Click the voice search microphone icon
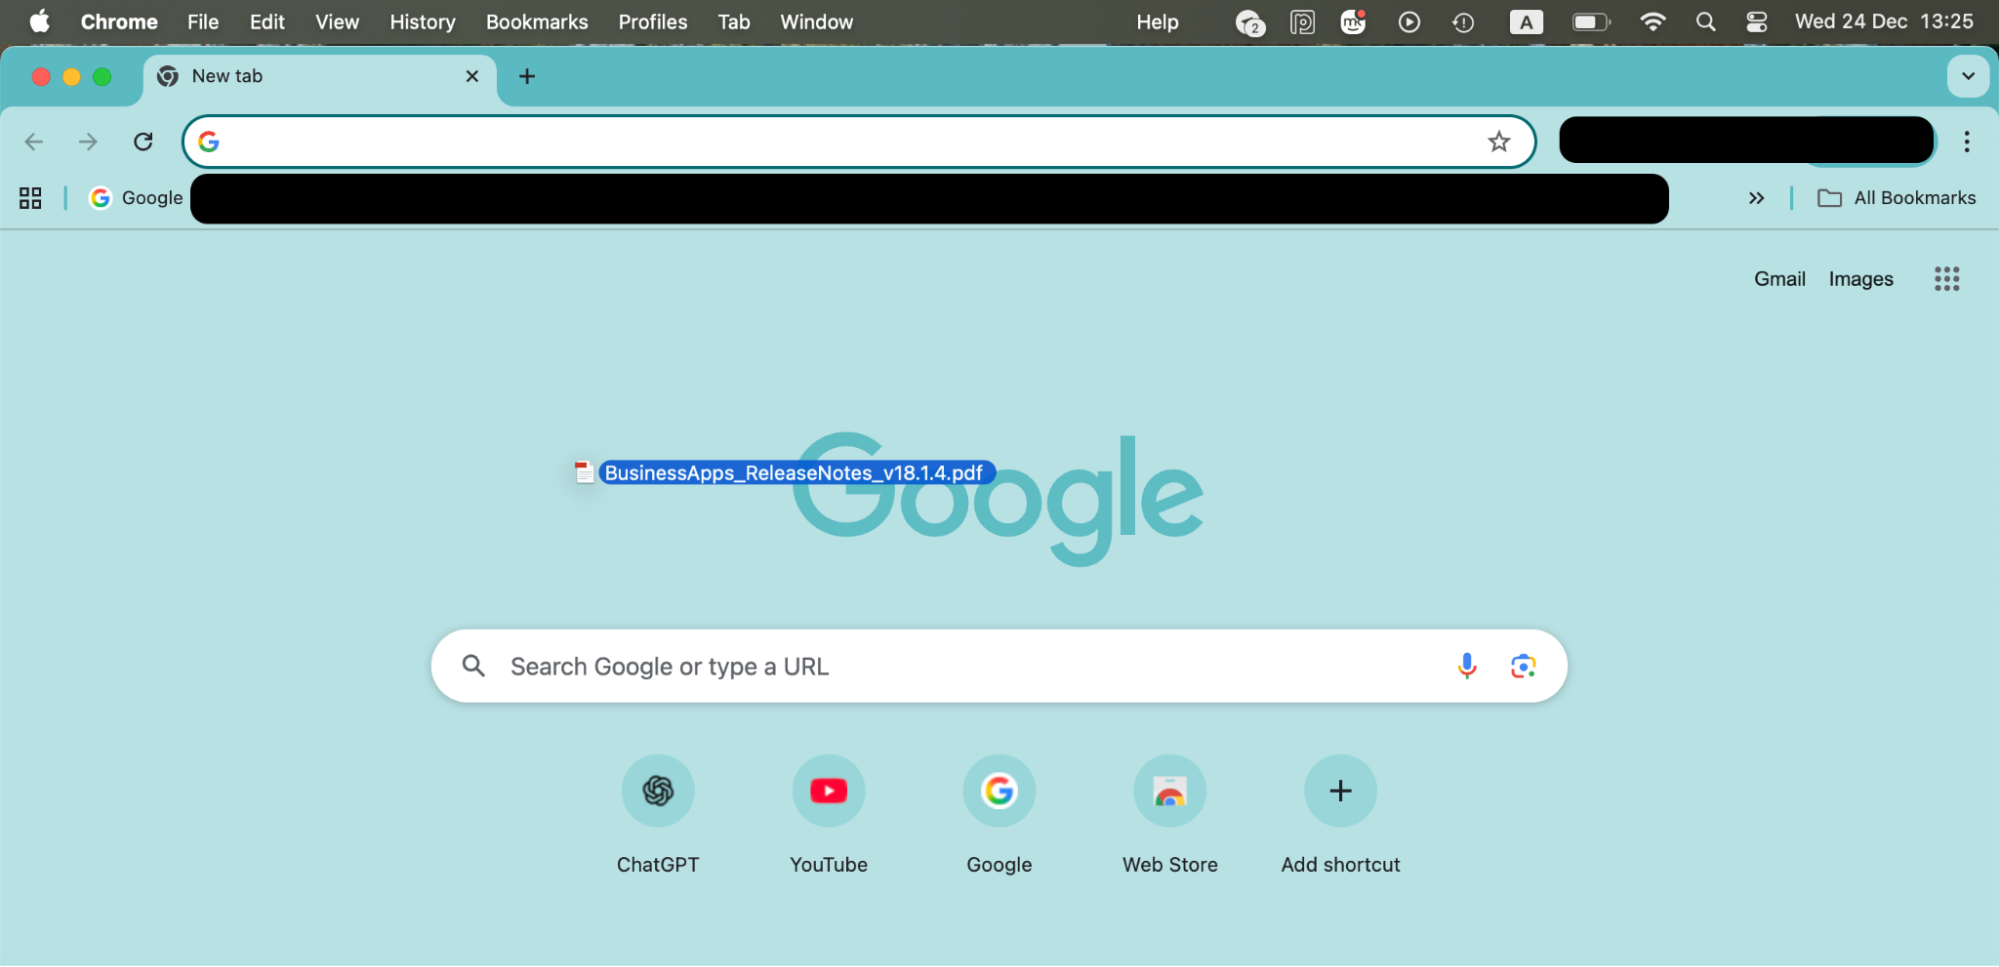This screenshot has height=967, width=1999. coord(1466,665)
